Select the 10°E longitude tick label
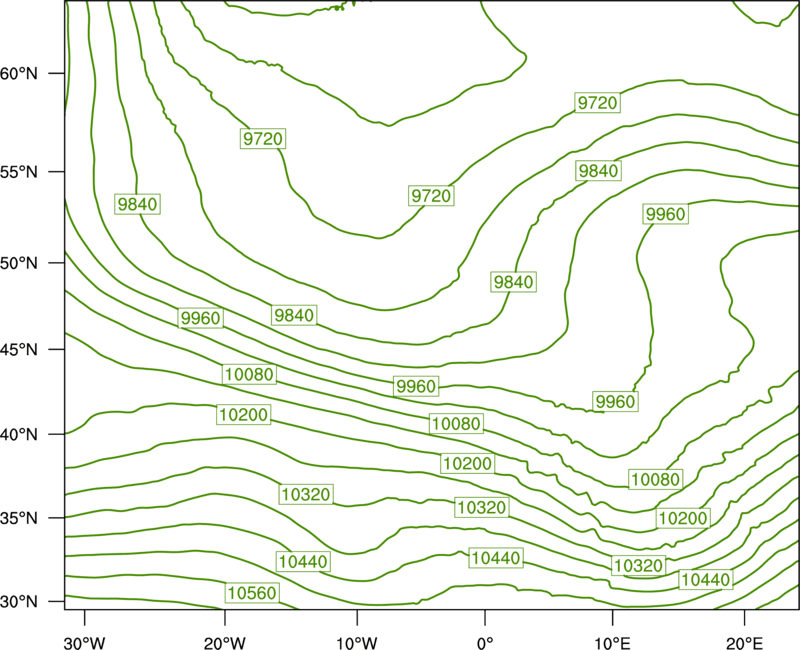 (x=611, y=643)
